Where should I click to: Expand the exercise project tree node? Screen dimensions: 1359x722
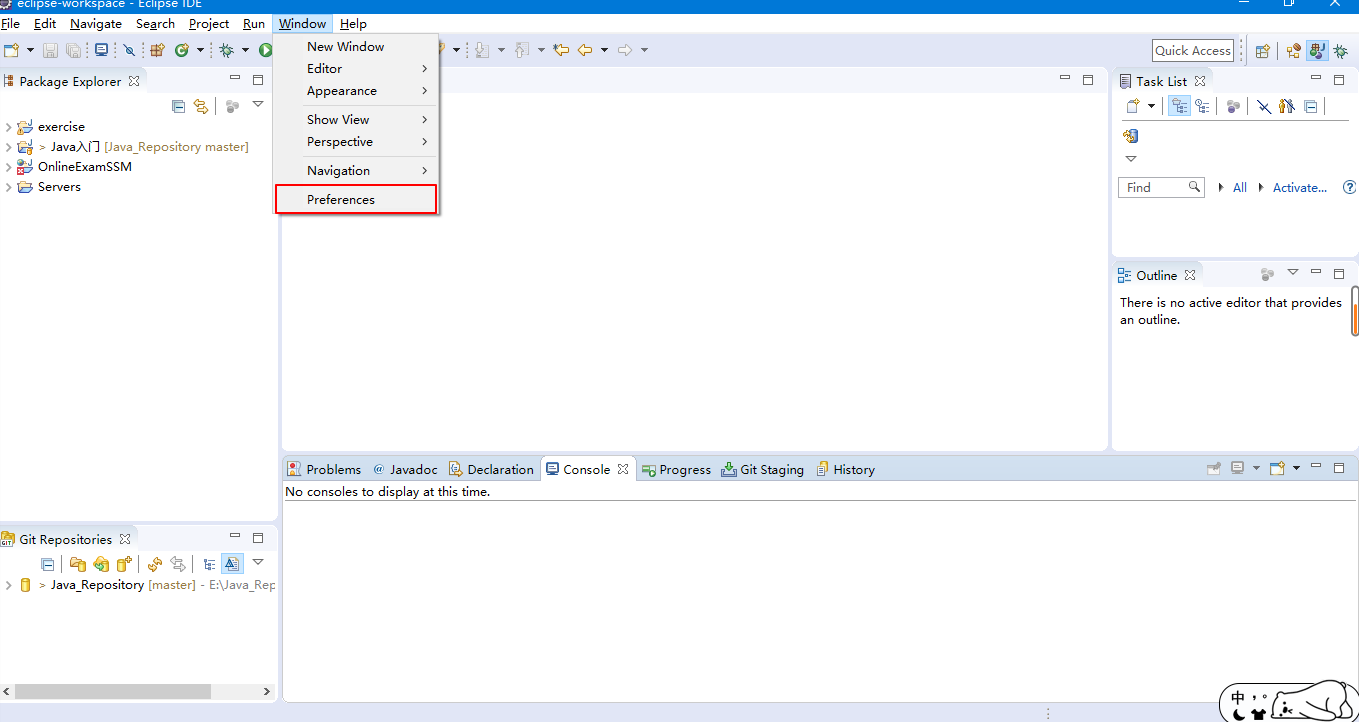coord(8,127)
